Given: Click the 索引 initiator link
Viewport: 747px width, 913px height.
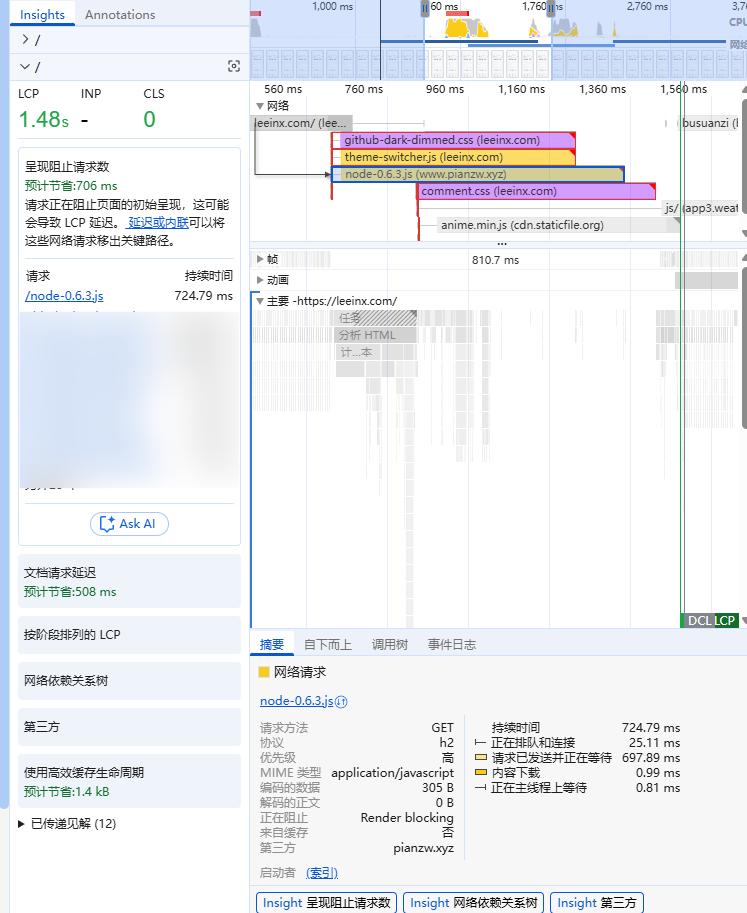Looking at the screenshot, I should 321,873.
